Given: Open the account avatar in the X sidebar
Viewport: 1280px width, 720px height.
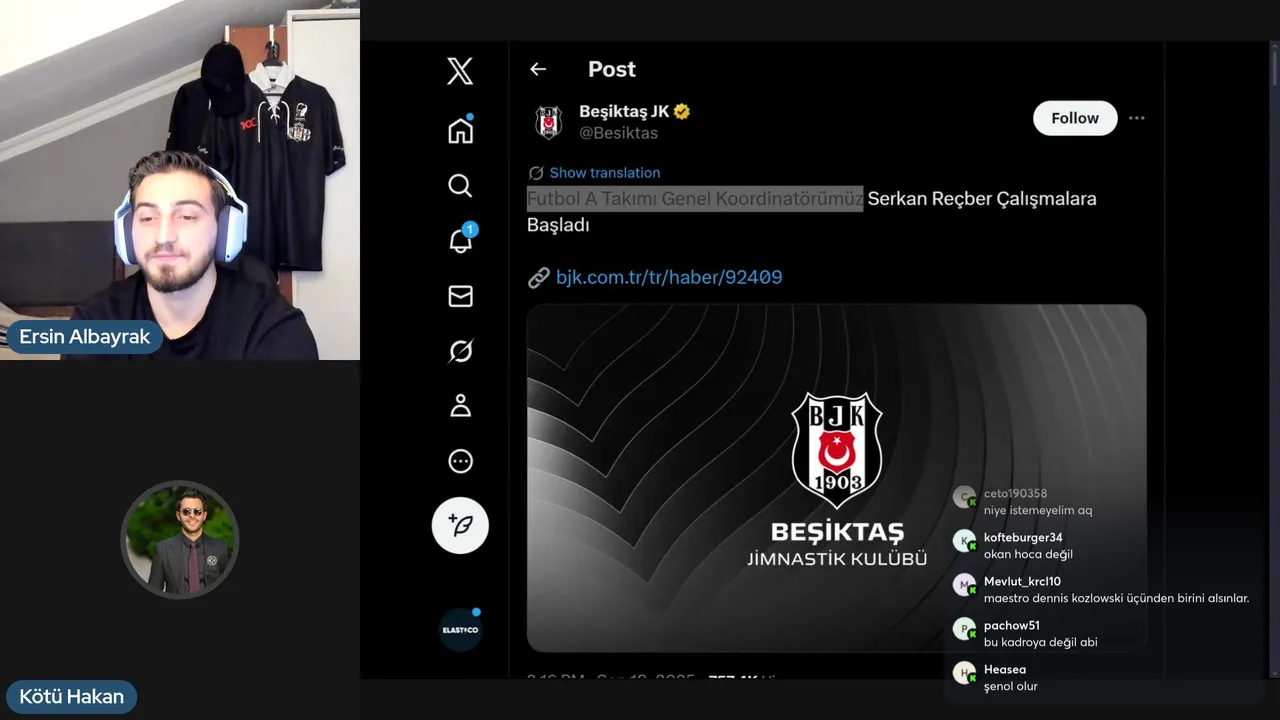Looking at the screenshot, I should point(460,630).
